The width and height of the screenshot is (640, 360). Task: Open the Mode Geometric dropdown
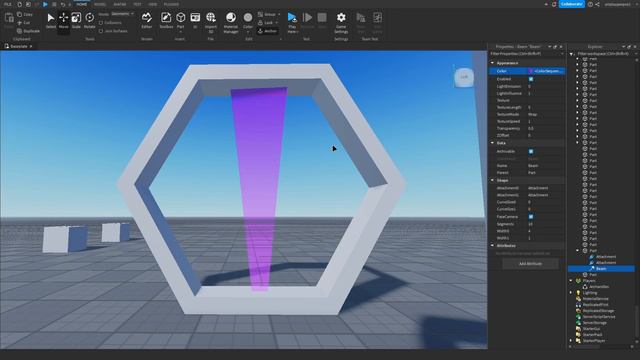click(122, 14)
